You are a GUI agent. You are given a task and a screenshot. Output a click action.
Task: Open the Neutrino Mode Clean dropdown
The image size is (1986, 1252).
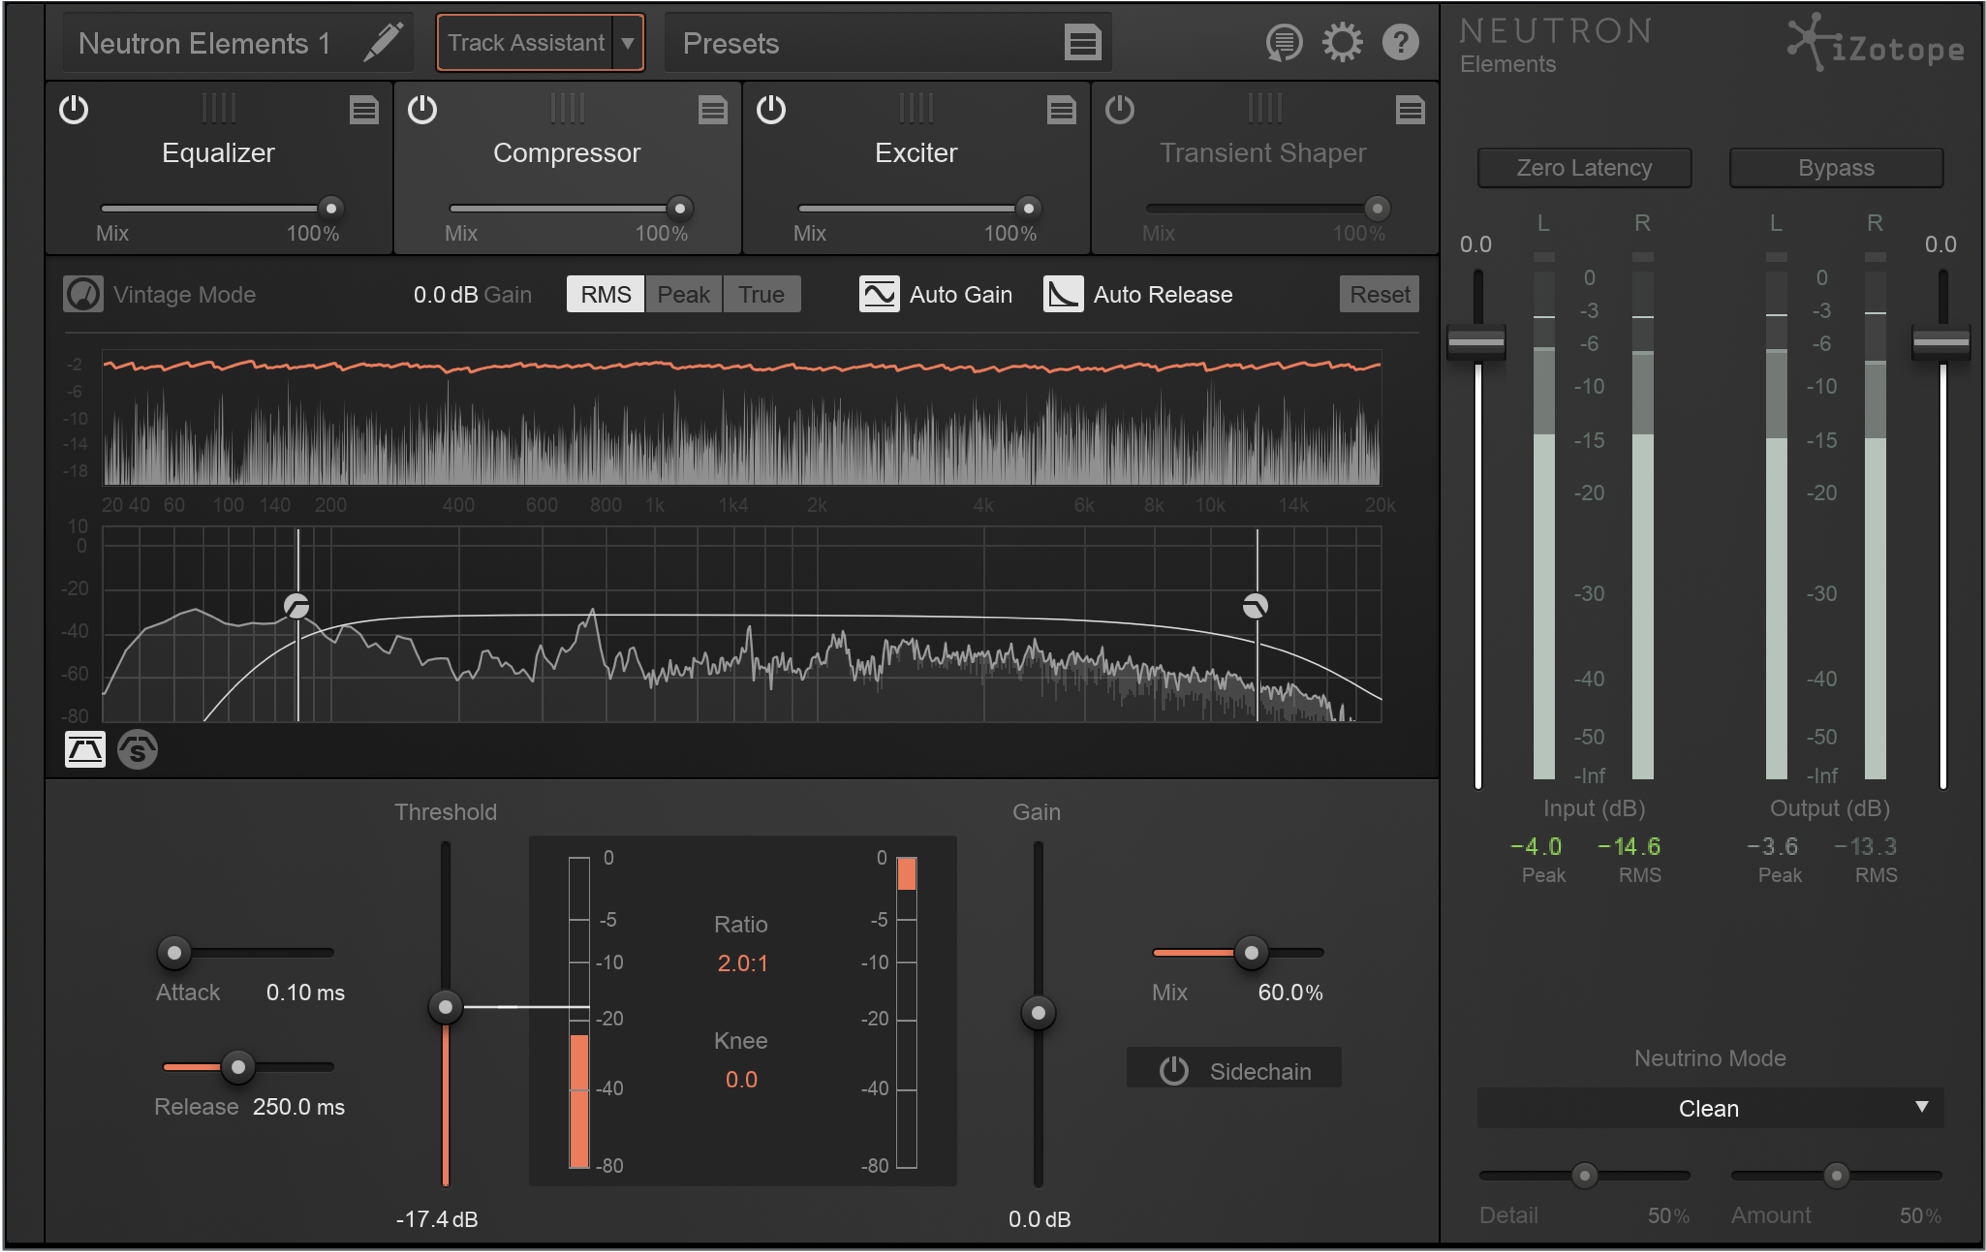tap(1709, 1108)
